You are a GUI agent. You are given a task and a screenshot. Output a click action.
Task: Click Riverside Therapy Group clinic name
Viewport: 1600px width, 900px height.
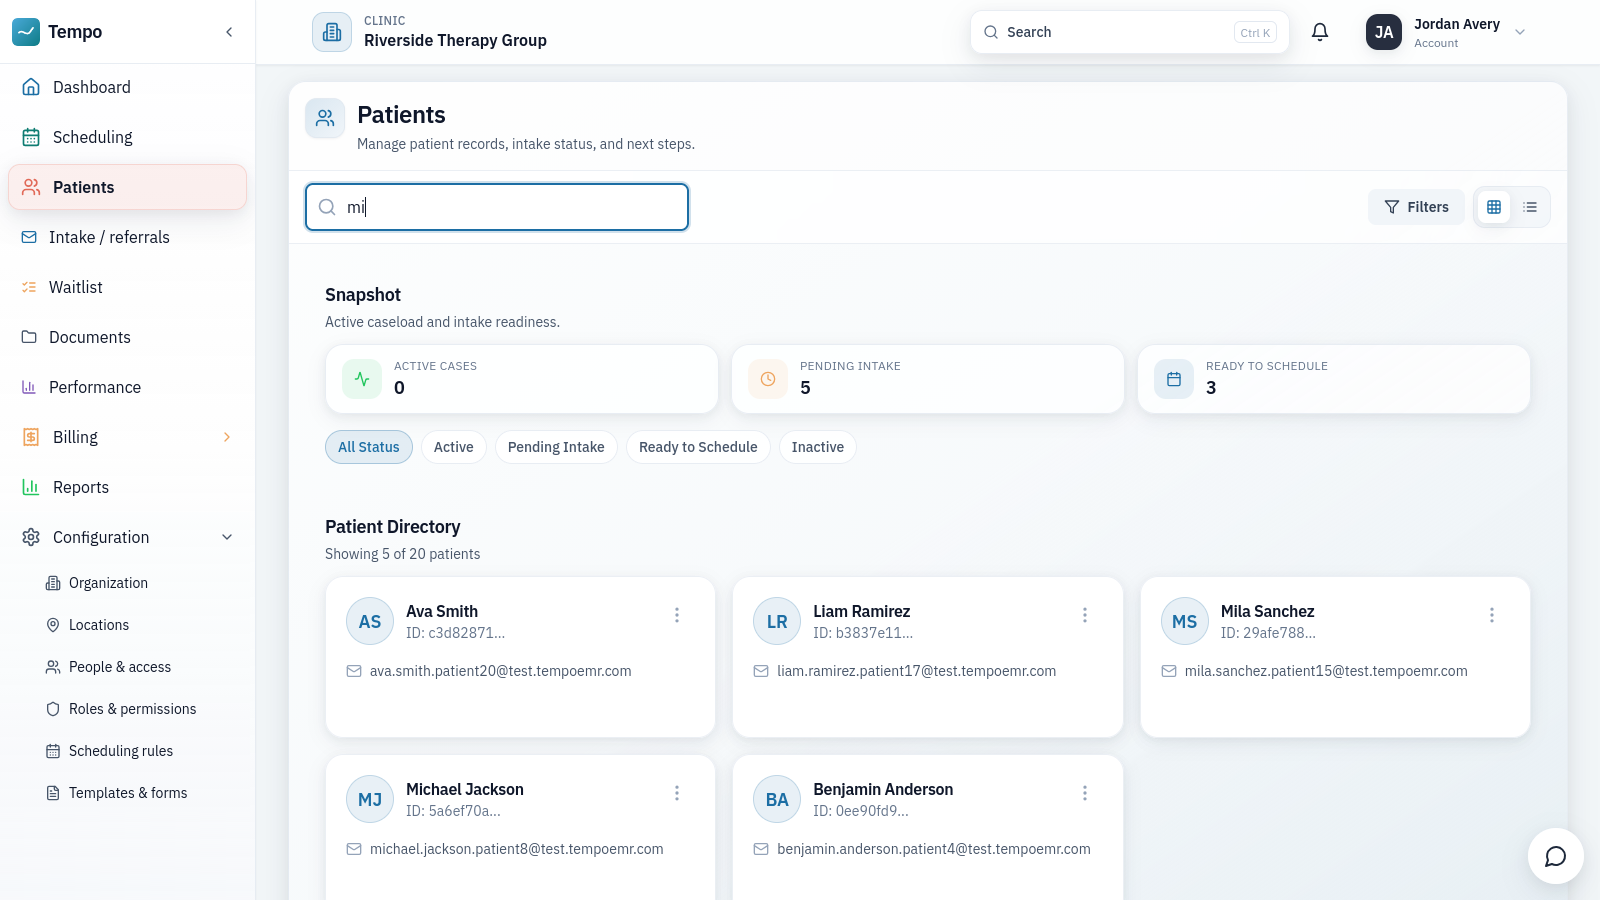[x=455, y=40]
